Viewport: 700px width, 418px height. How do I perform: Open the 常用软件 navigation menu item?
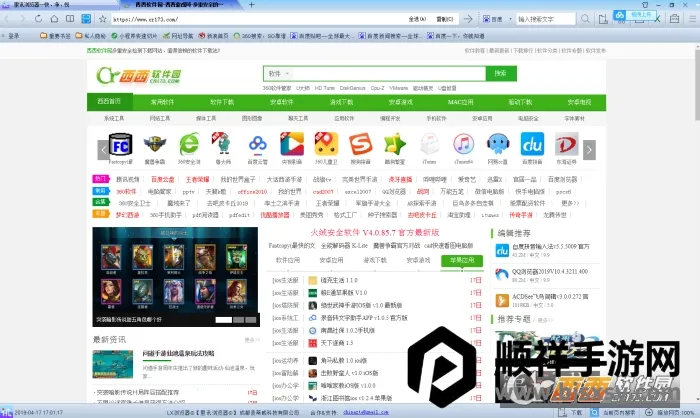point(163,102)
